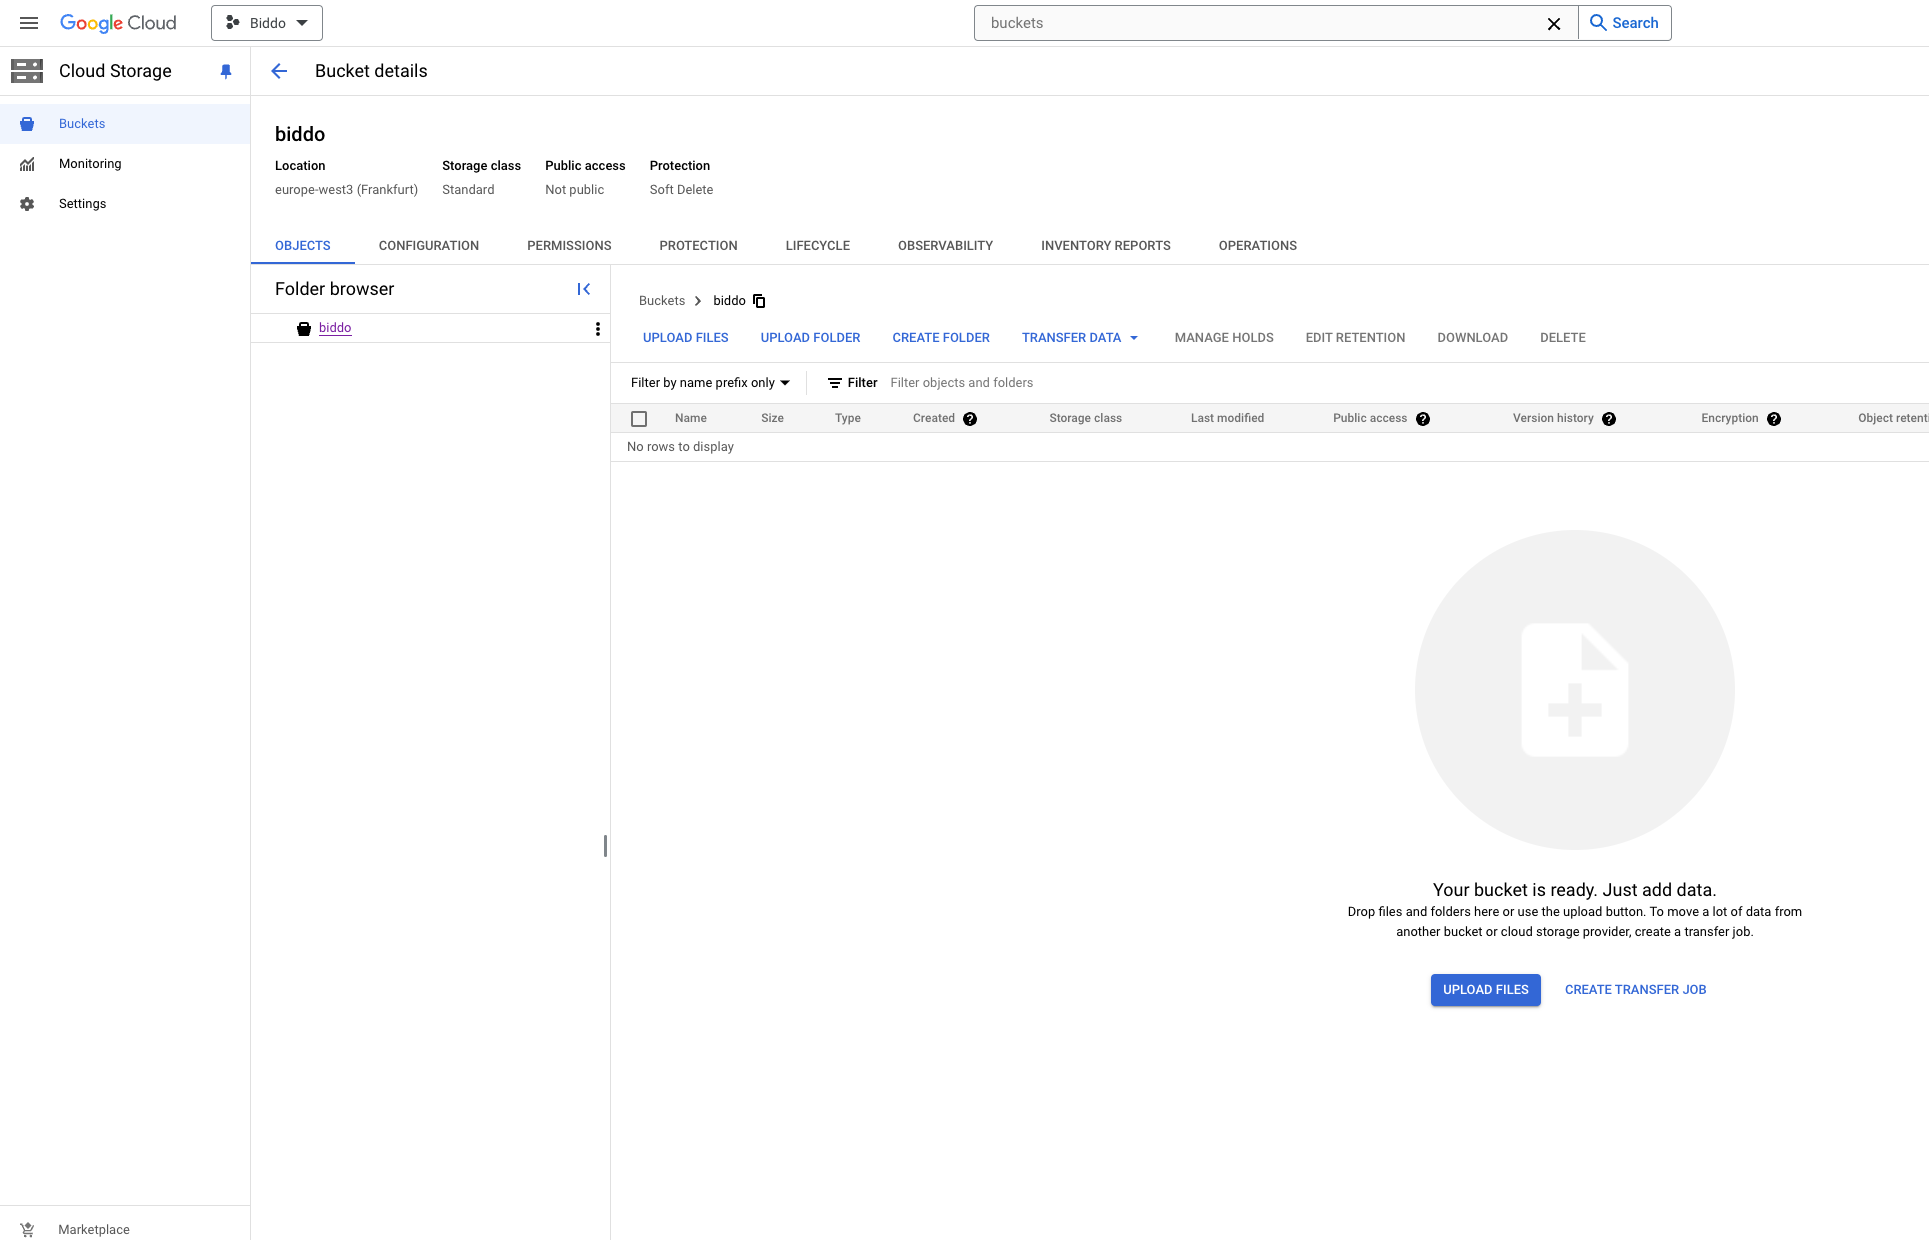The width and height of the screenshot is (1929, 1240).
Task: Click the Download toolbar button
Action: [1472, 338]
